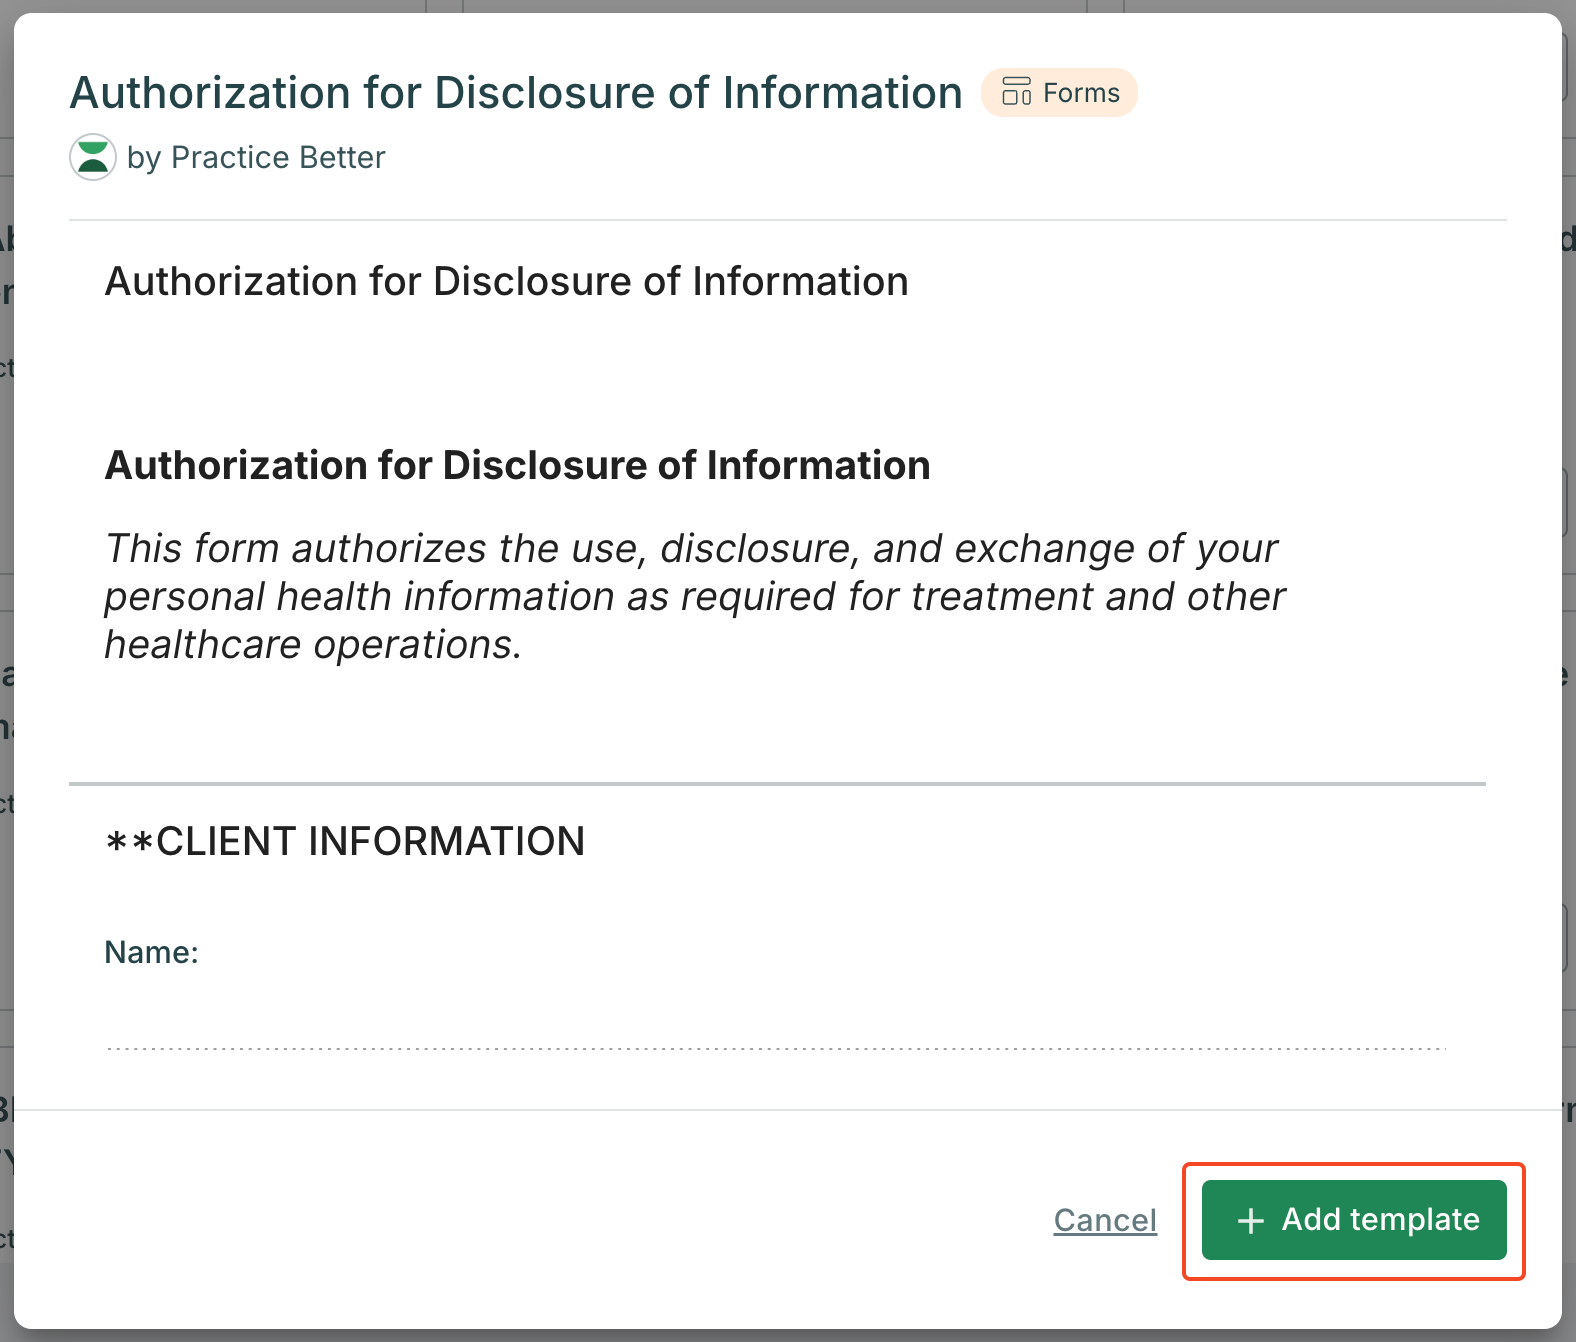The width and height of the screenshot is (1576, 1342).
Task: Cancel the template preview dialog
Action: tap(1104, 1220)
